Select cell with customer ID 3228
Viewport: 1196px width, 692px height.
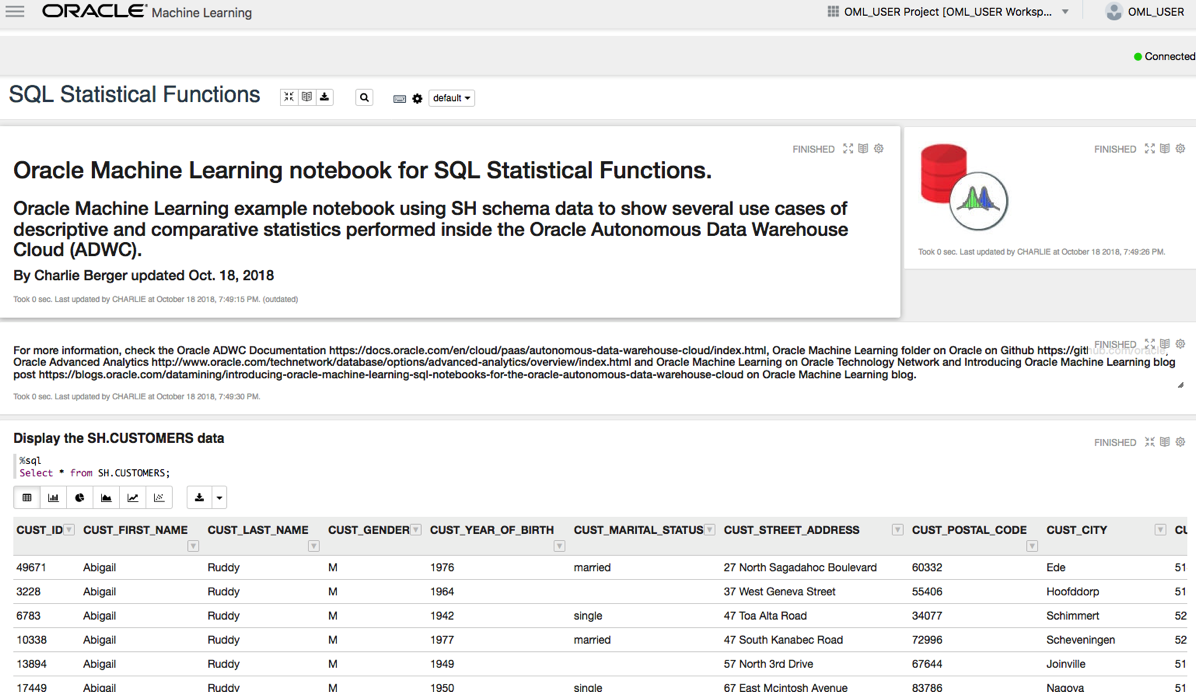pyautogui.click(x=28, y=591)
